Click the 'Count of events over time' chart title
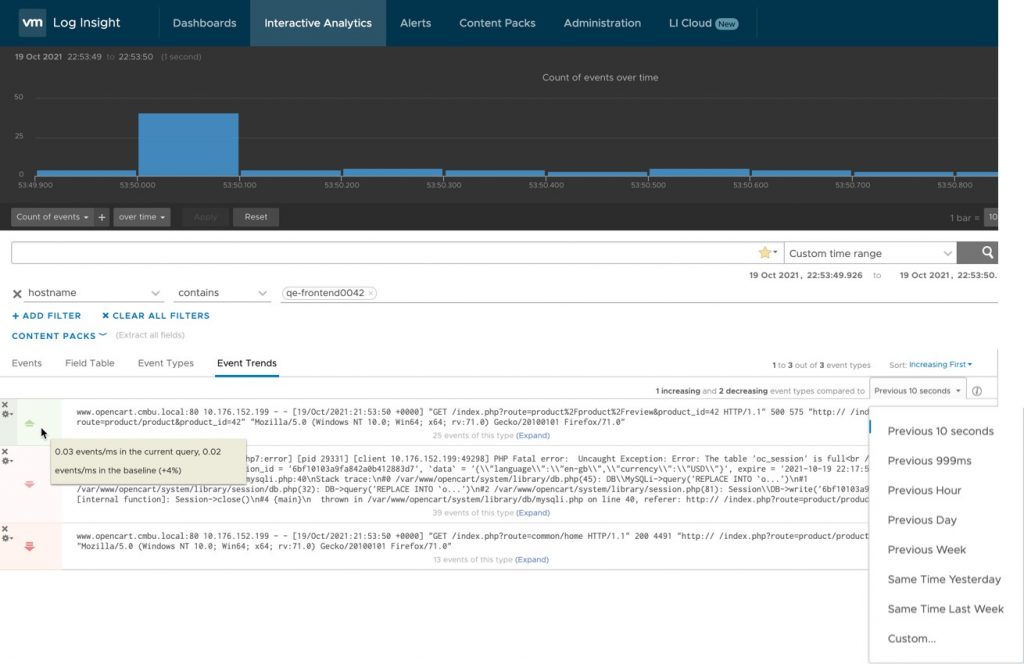Viewport: 1024px width, 664px height. [600, 77]
